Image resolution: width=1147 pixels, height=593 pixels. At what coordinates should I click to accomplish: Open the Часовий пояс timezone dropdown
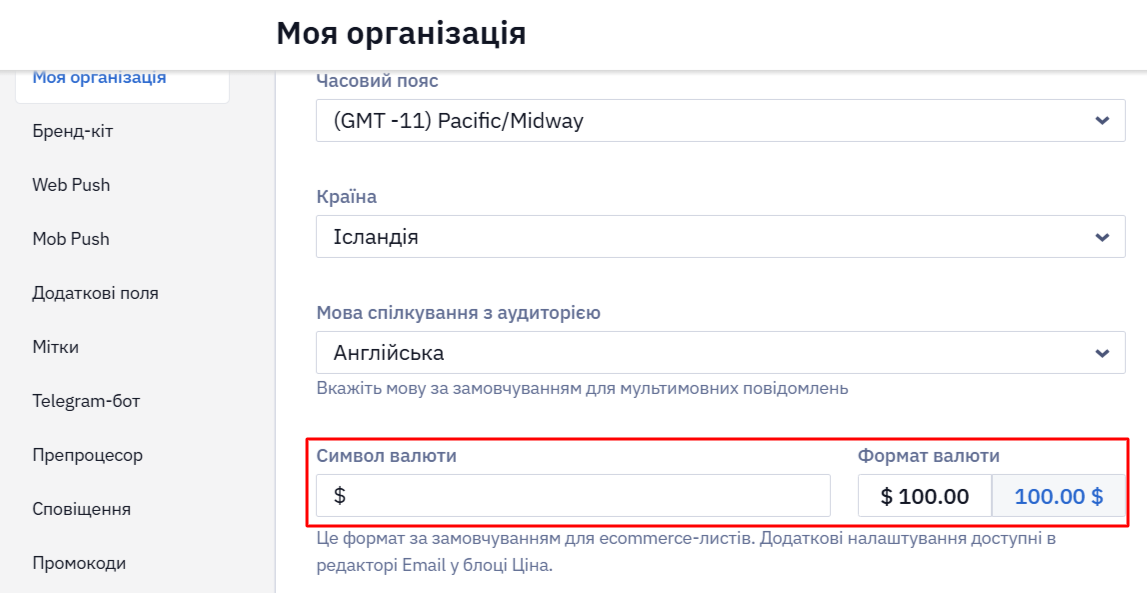pyautogui.click(x=721, y=121)
